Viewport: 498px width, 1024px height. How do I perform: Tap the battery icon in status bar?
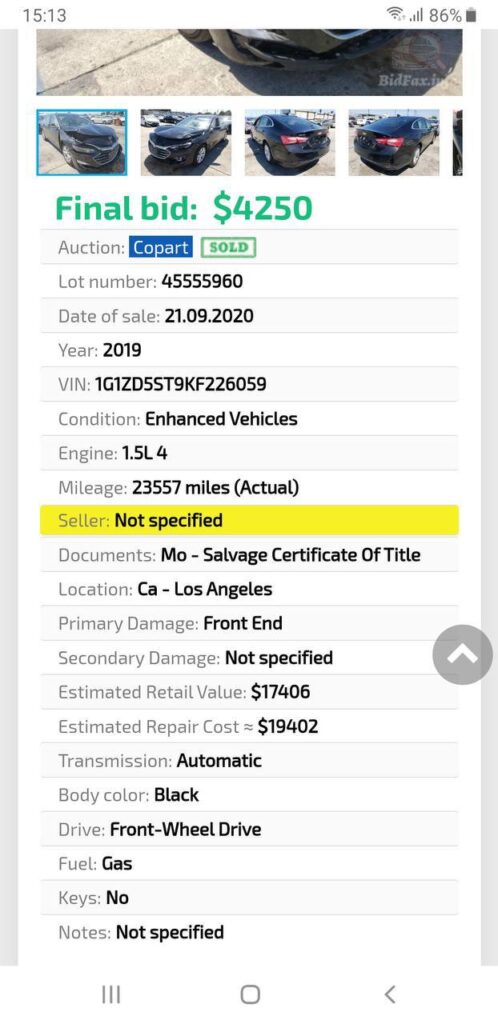coord(471,14)
